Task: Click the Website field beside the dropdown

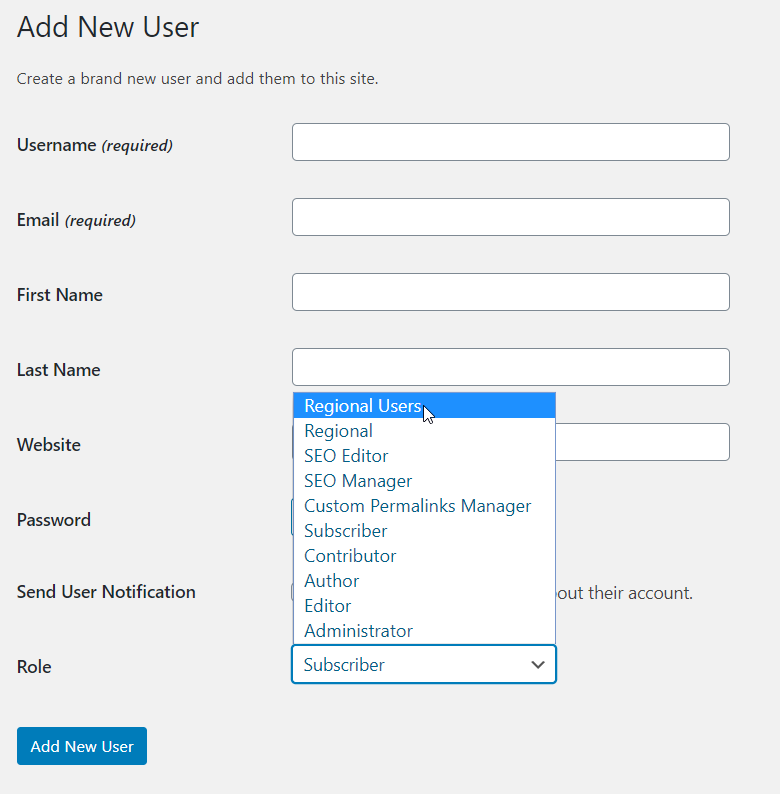Action: [642, 442]
